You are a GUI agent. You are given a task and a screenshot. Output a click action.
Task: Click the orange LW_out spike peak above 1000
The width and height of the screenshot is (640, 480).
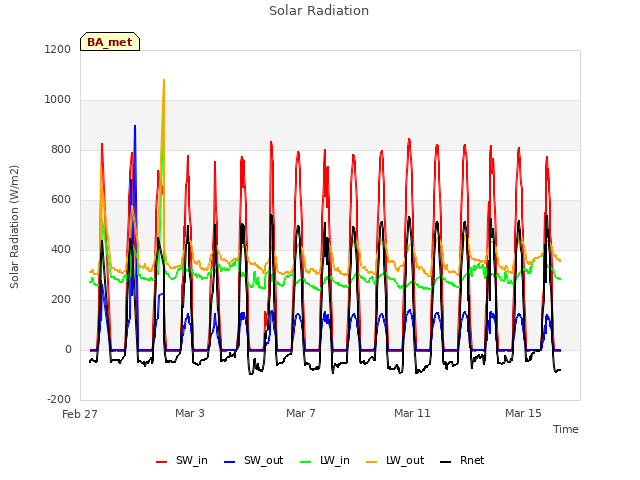coord(164,80)
